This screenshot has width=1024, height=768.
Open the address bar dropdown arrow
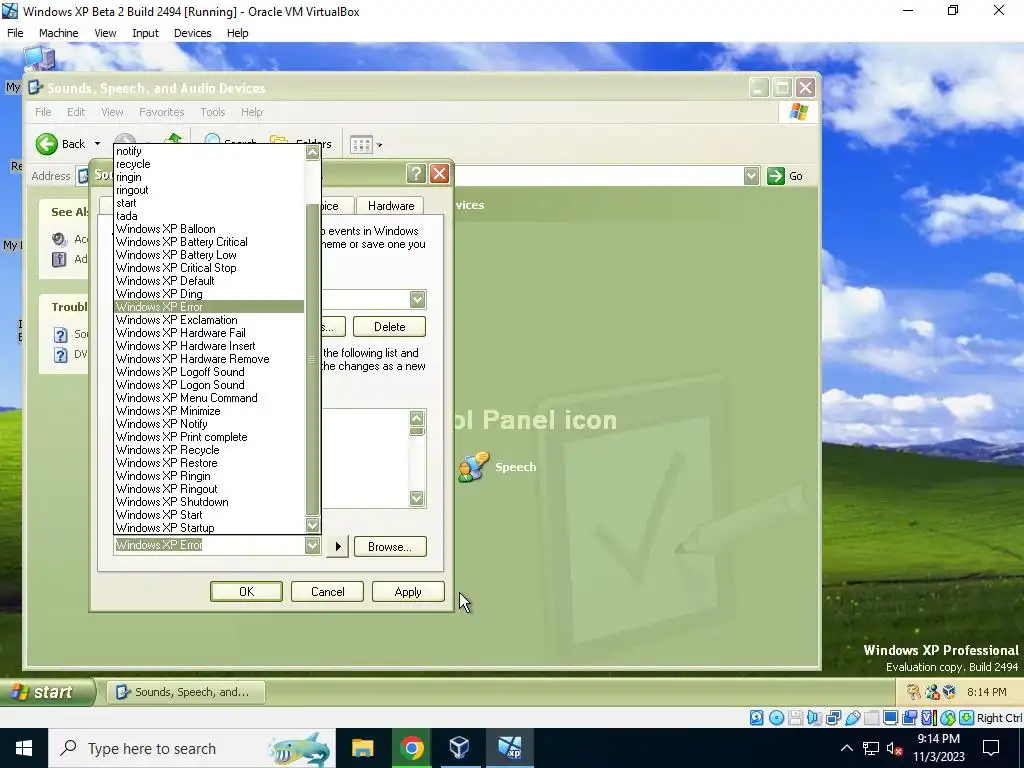tap(752, 176)
